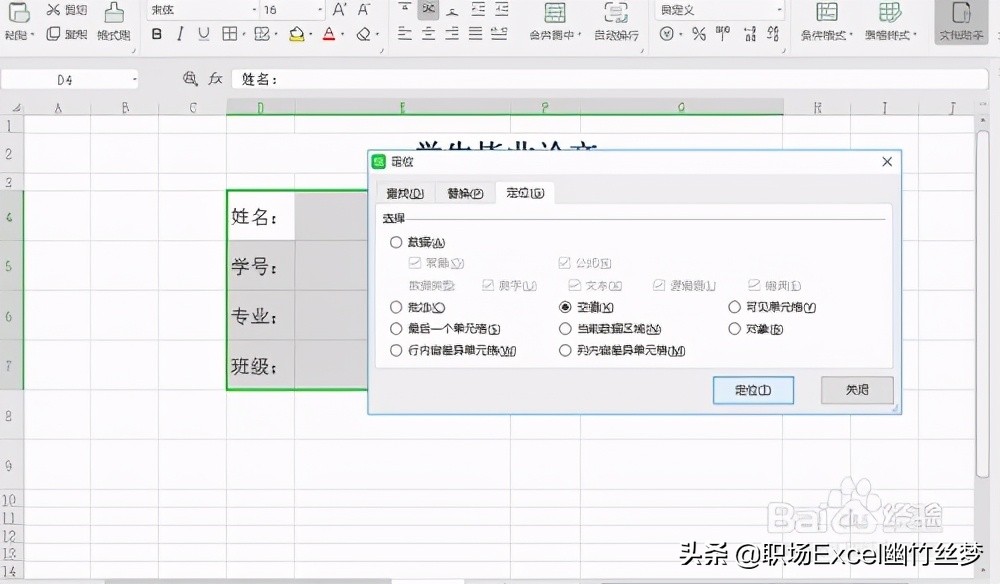Click the 定位 confirm button
Image resolution: width=1000 pixels, height=584 pixels.
(x=753, y=391)
